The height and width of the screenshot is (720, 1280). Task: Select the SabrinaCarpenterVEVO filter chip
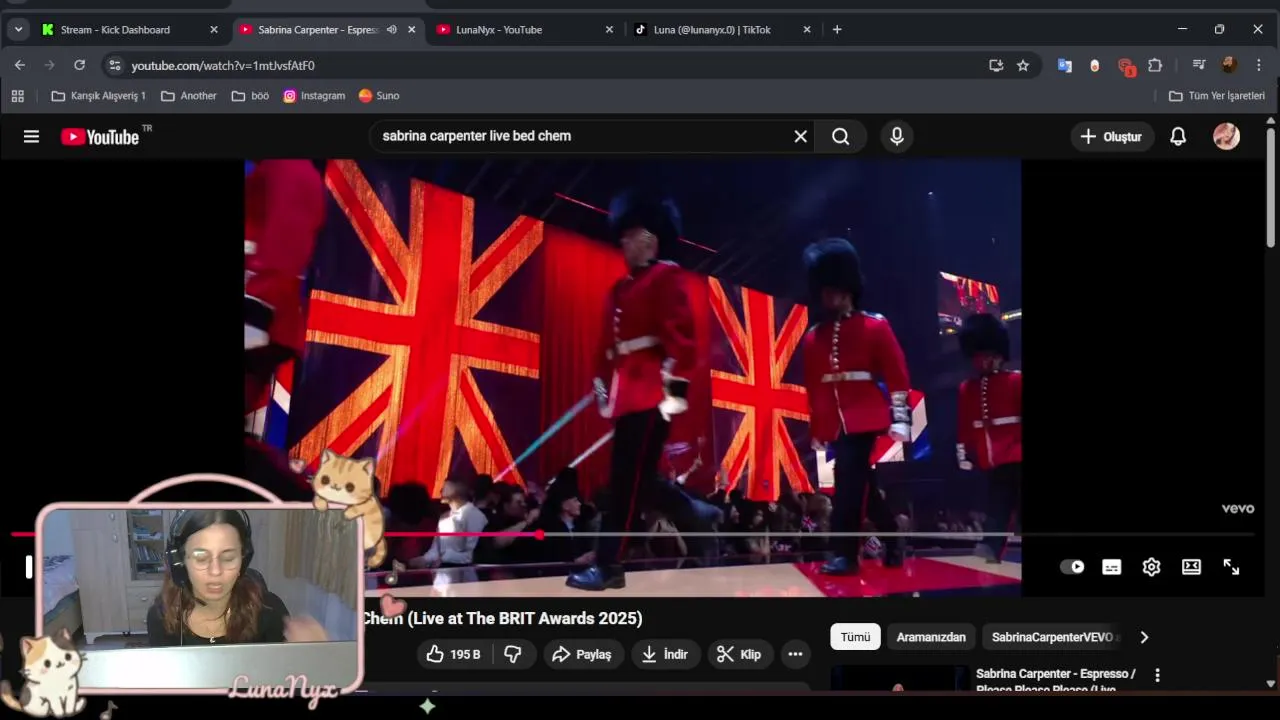pos(1052,637)
